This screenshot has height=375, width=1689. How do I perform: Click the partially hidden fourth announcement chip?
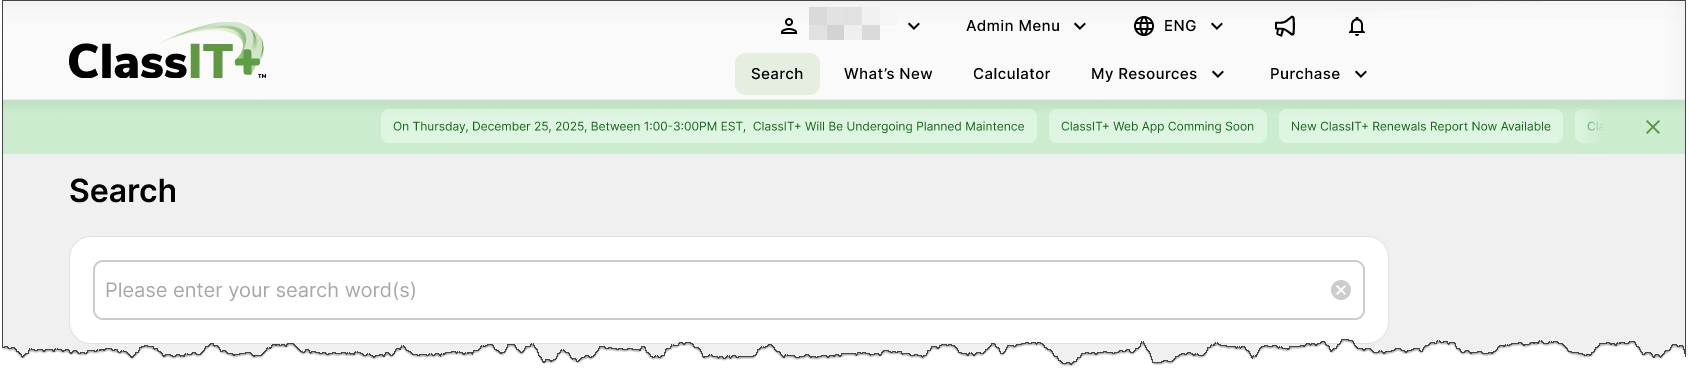pos(1597,126)
